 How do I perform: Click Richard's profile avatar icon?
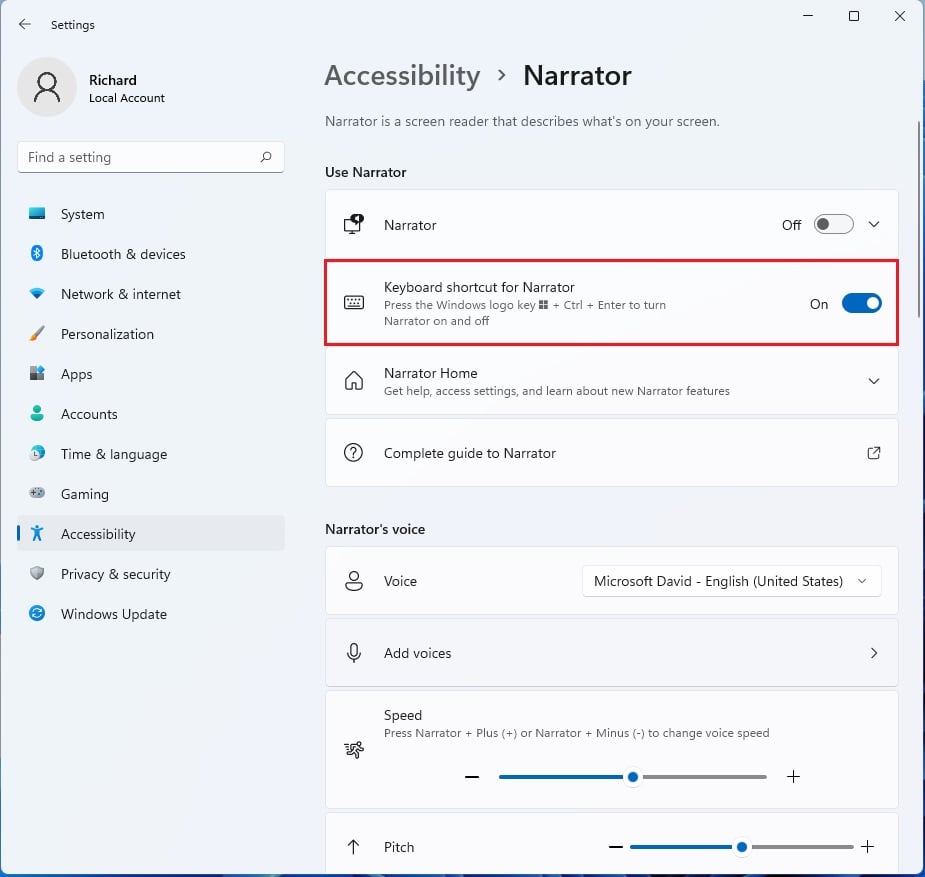(47, 87)
